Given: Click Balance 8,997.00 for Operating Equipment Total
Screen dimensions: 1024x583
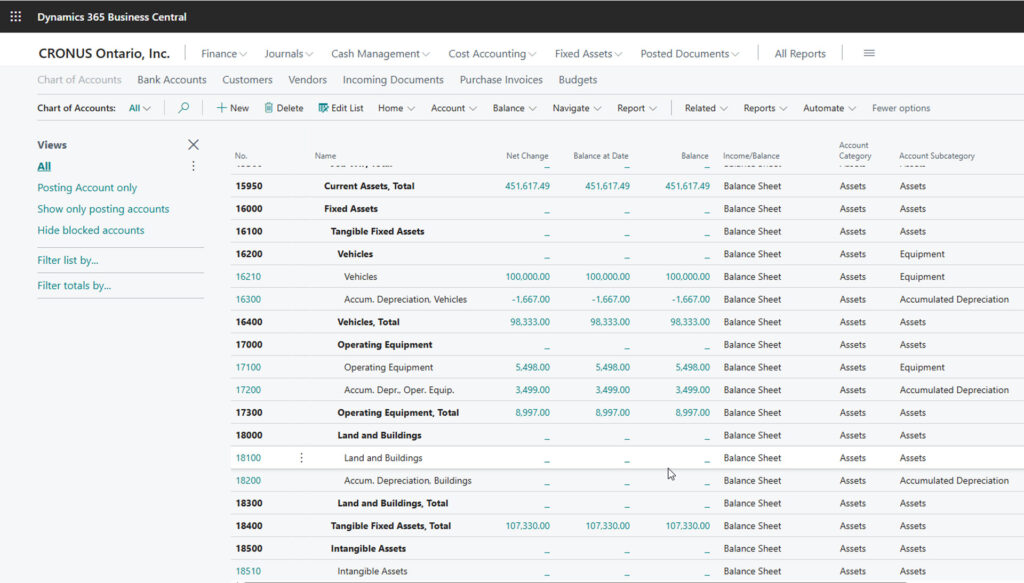Looking at the screenshot, I should click(x=692, y=413).
